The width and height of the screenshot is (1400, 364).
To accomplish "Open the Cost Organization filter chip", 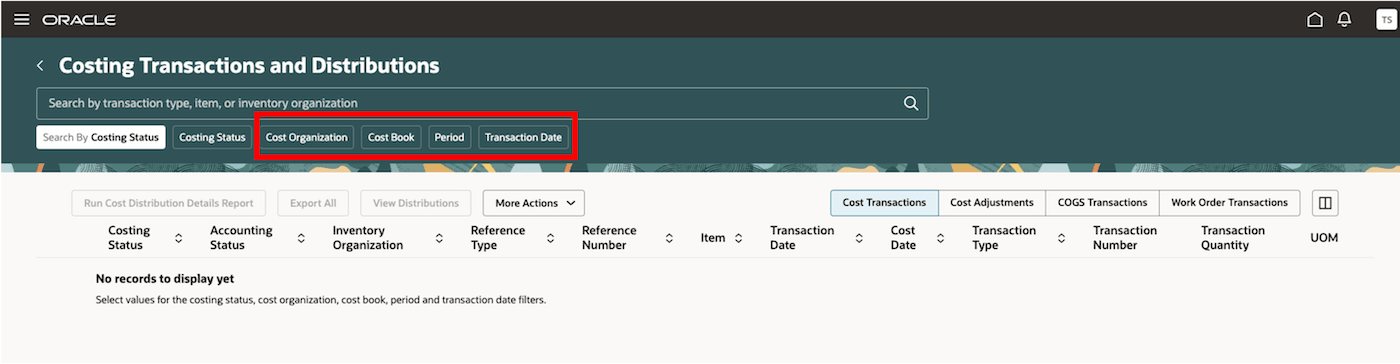I will click(307, 137).
